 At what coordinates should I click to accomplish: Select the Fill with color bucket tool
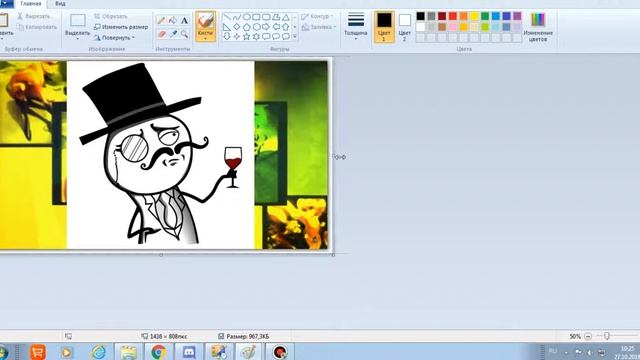(x=173, y=20)
